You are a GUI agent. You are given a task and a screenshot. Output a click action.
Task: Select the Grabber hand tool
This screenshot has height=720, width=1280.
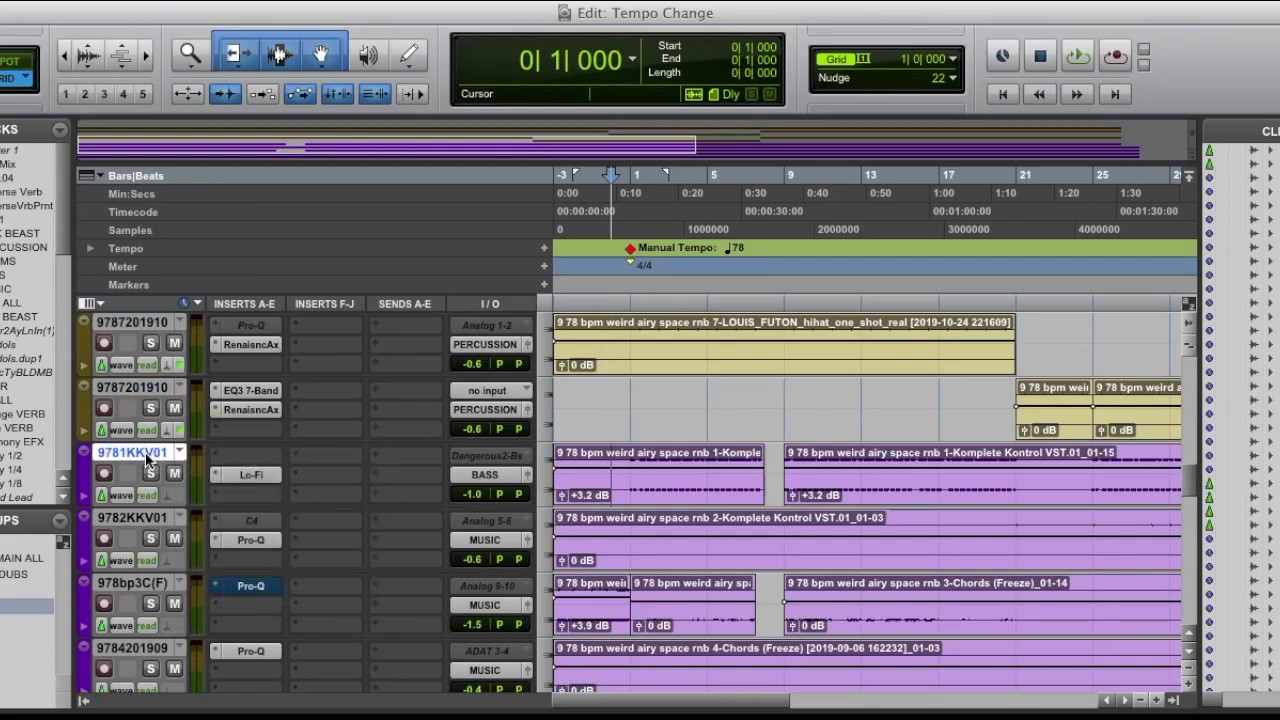pyautogui.click(x=321, y=55)
